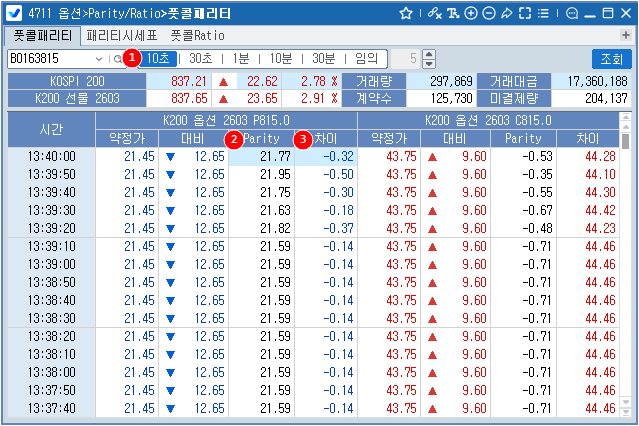Screen dimensions: 639x426
Task: Expand the B0163815 code dropdown
Action: click(x=98, y=58)
